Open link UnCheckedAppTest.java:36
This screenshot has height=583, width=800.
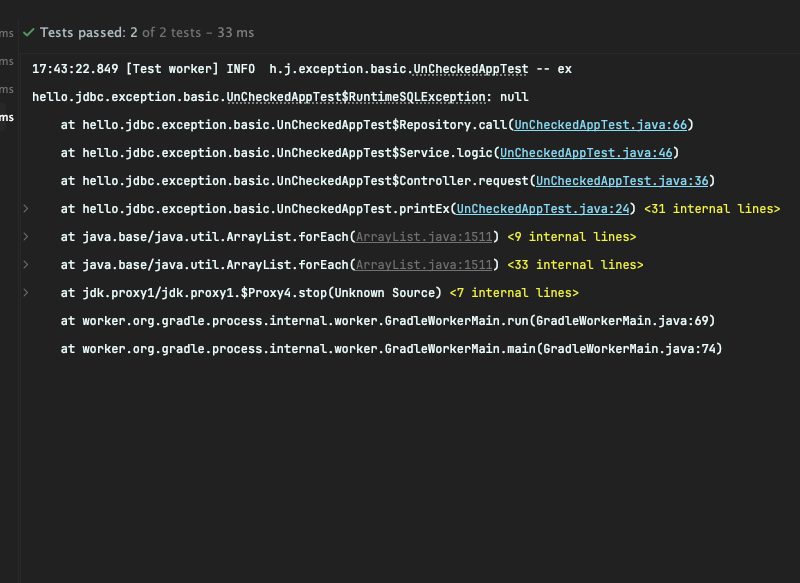point(622,181)
